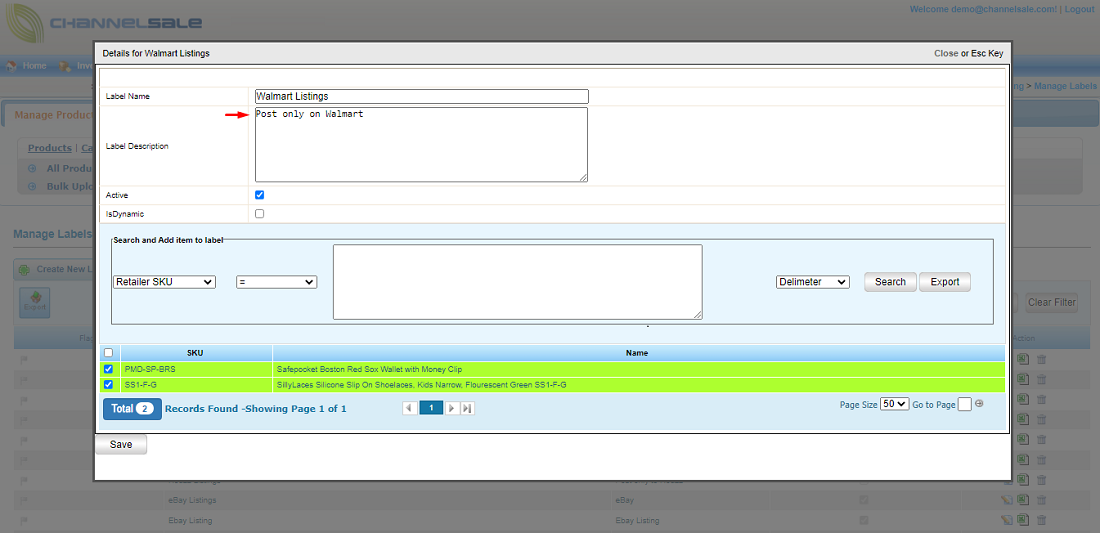This screenshot has width=1100, height=533.
Task: Click the Save button
Action: 121,445
